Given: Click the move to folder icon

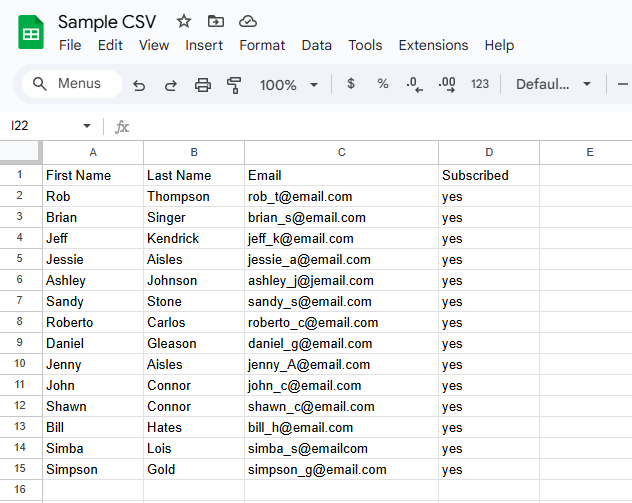Looking at the screenshot, I should tap(216, 21).
